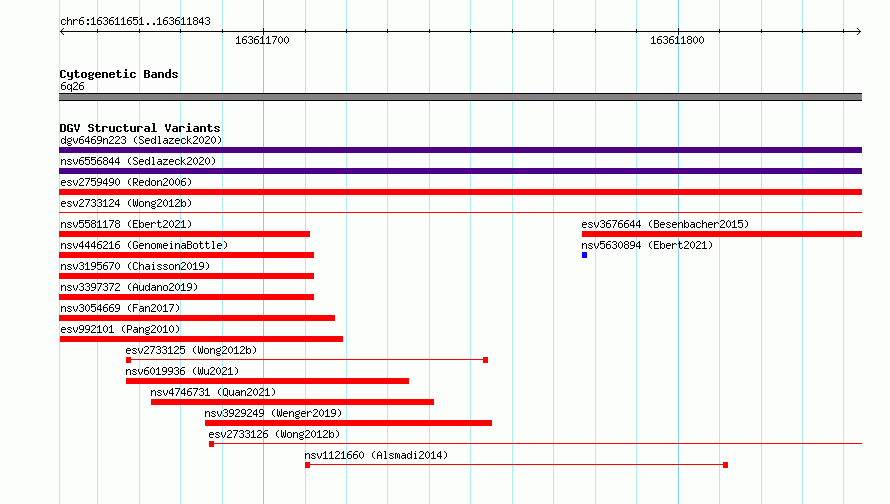Screen dimensions: 890x504
Task: Click the dgv6469n223 (Sedlazeck2020) variant label
Action: [141, 140]
